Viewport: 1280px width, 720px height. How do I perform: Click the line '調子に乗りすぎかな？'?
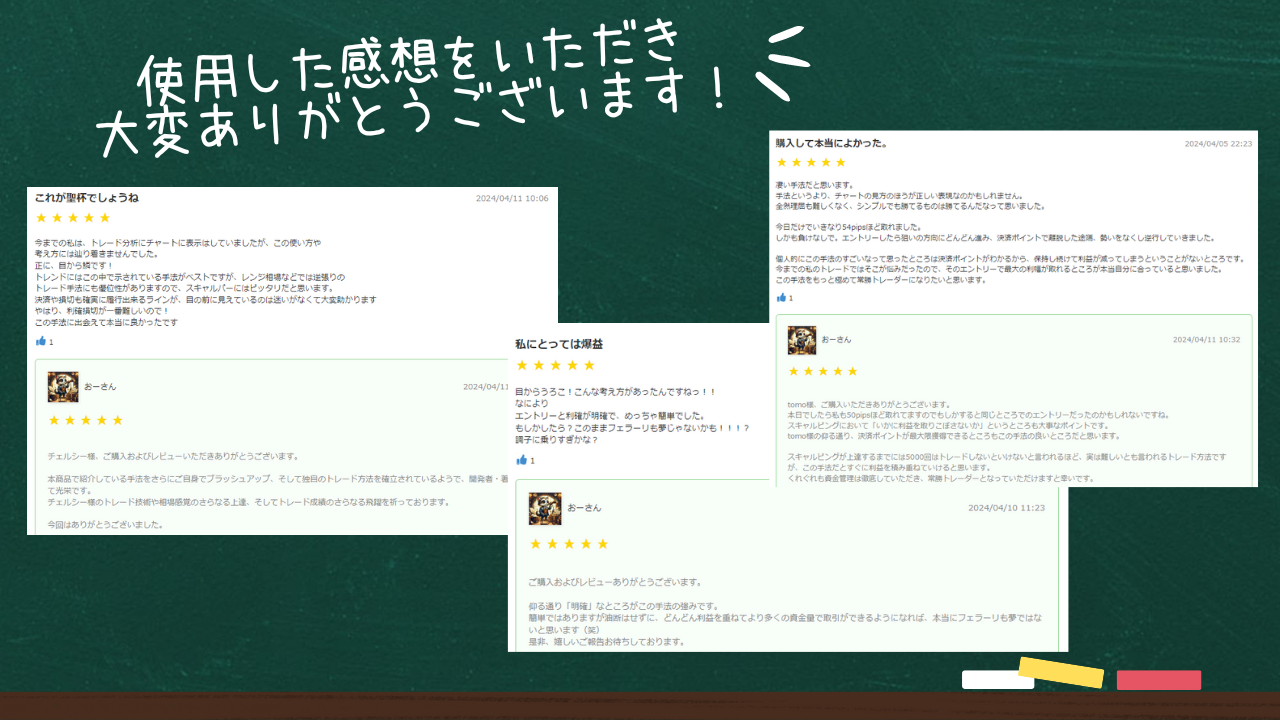point(557,440)
